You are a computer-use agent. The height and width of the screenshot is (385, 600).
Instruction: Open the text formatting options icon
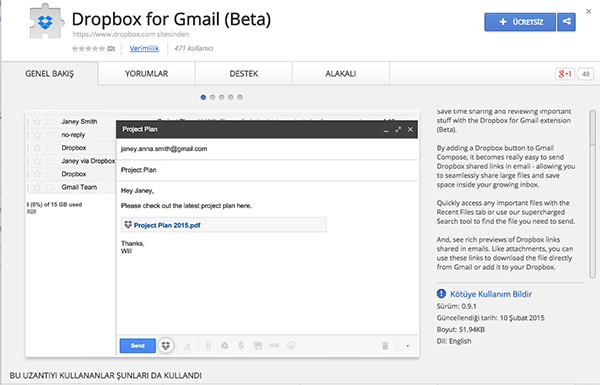(188, 346)
